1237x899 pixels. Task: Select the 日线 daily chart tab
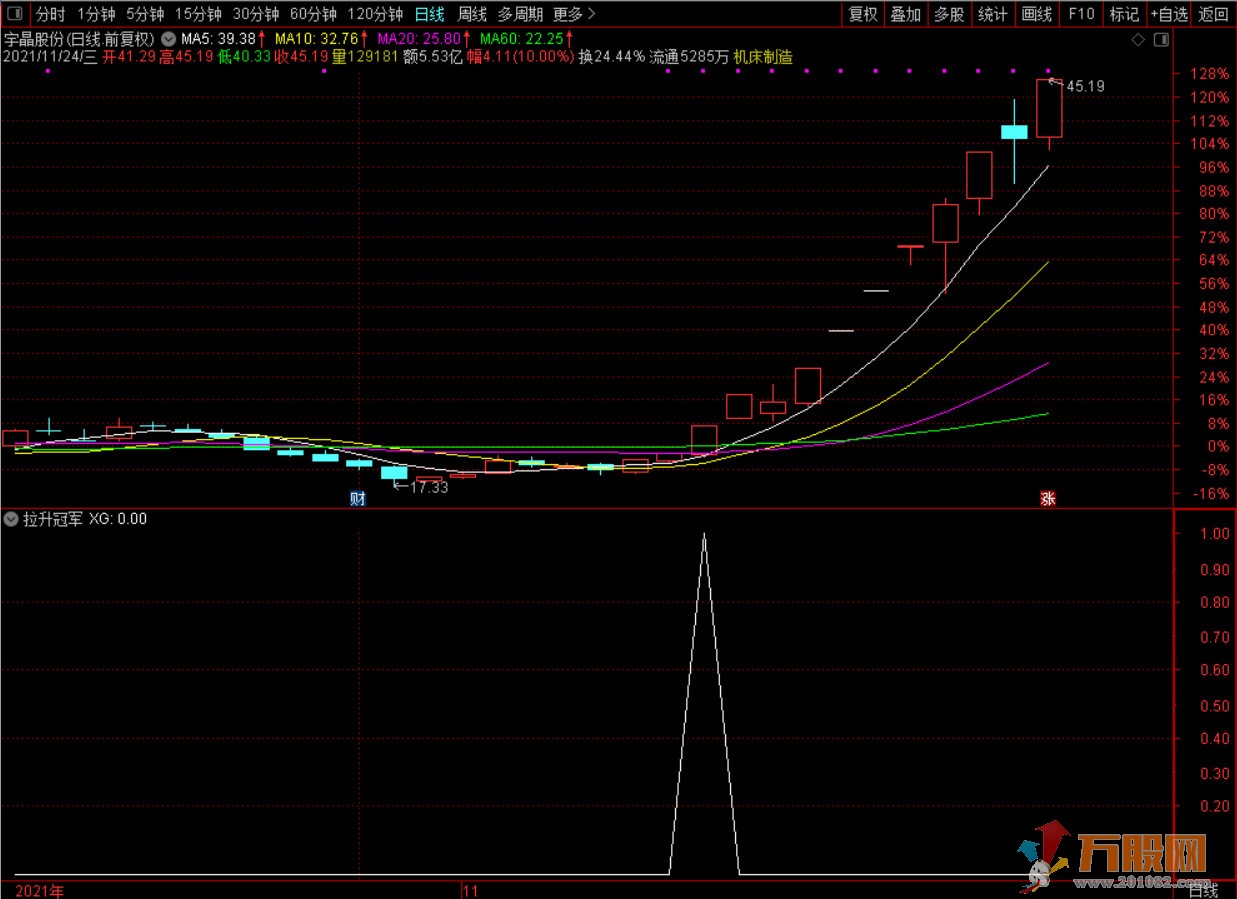coord(429,14)
